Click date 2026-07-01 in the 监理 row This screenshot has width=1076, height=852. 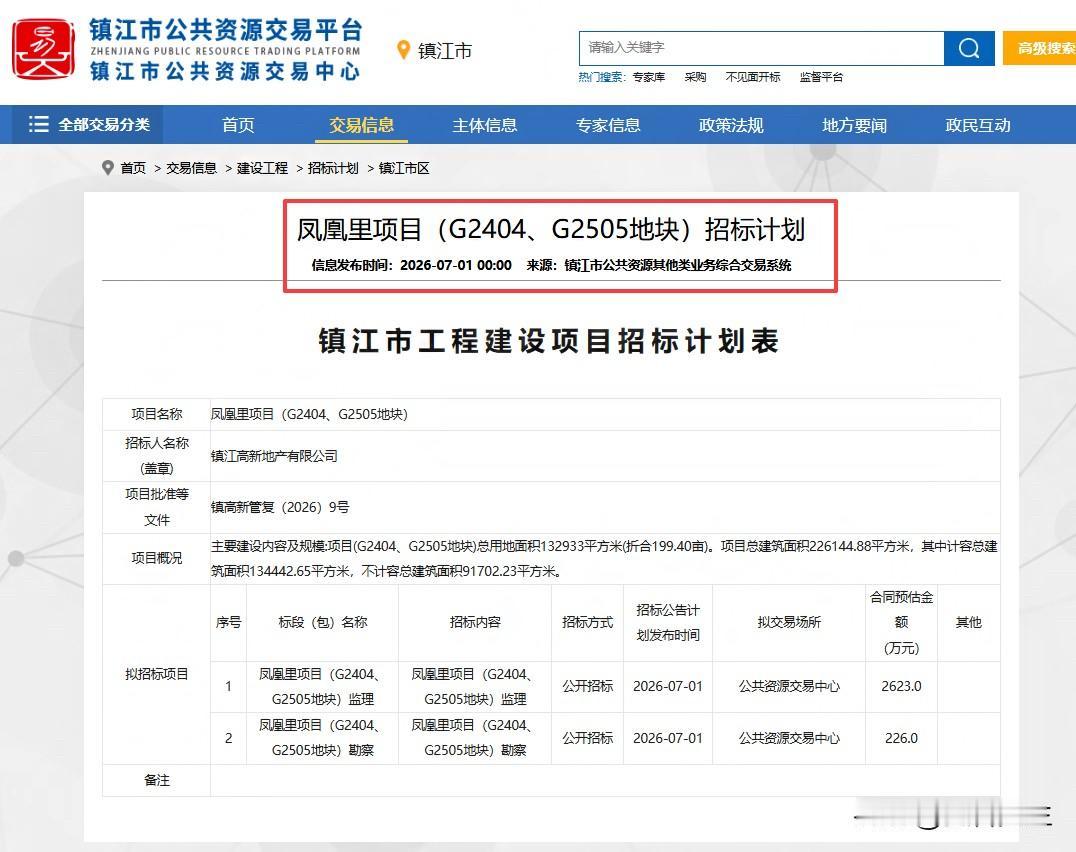point(668,686)
